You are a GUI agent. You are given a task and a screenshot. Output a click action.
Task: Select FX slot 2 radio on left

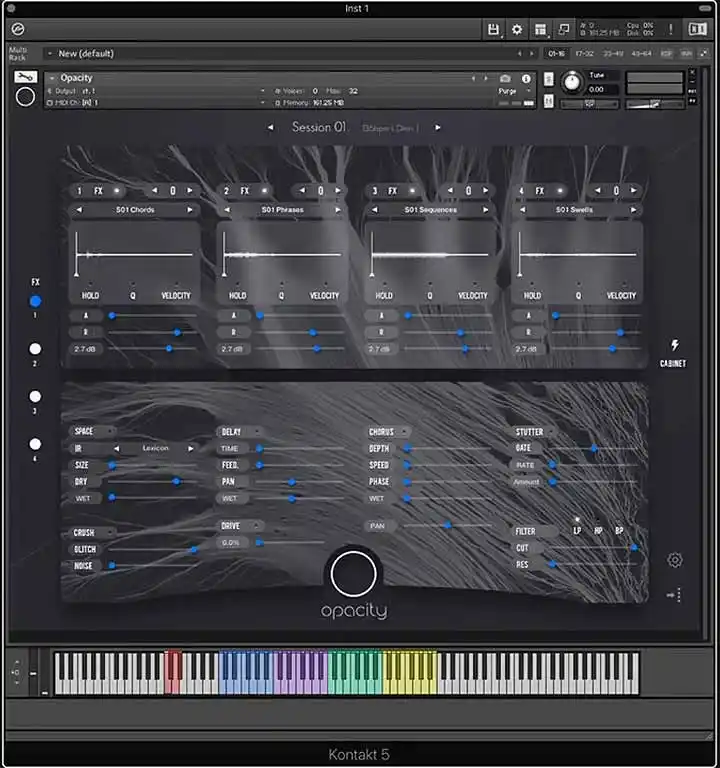pyautogui.click(x=35, y=349)
